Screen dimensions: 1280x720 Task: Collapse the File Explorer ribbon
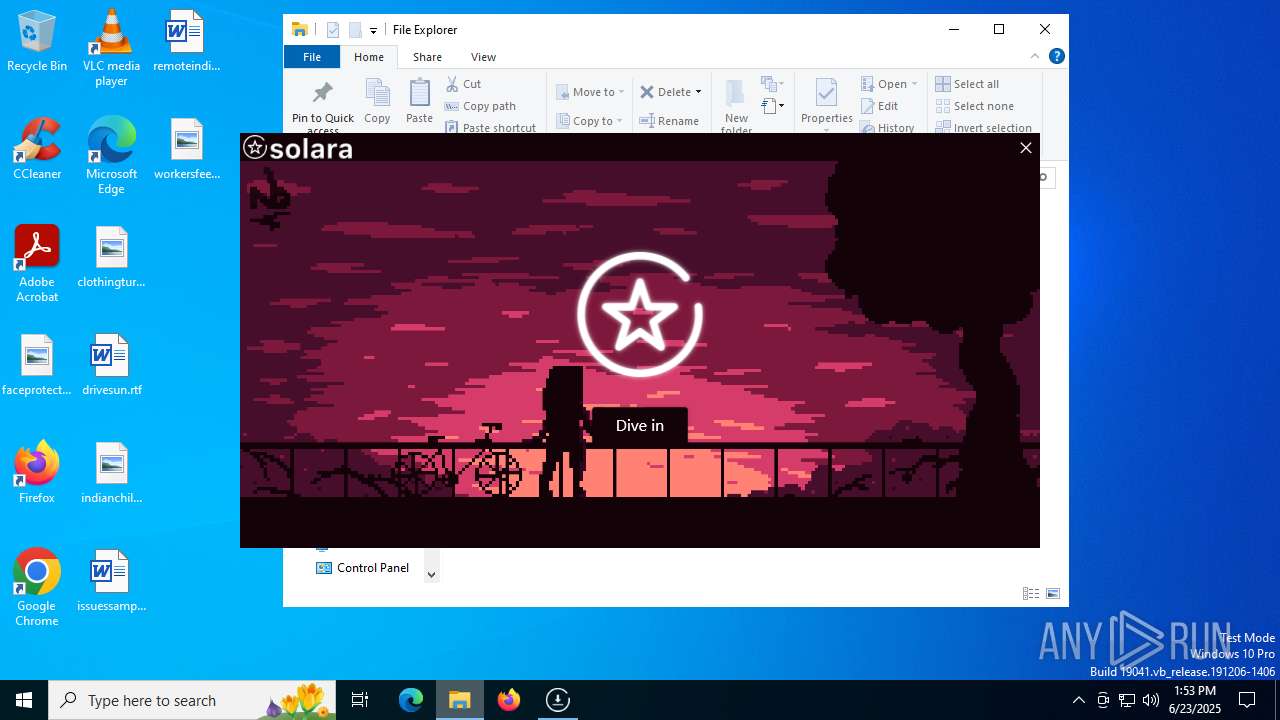pos(1035,57)
